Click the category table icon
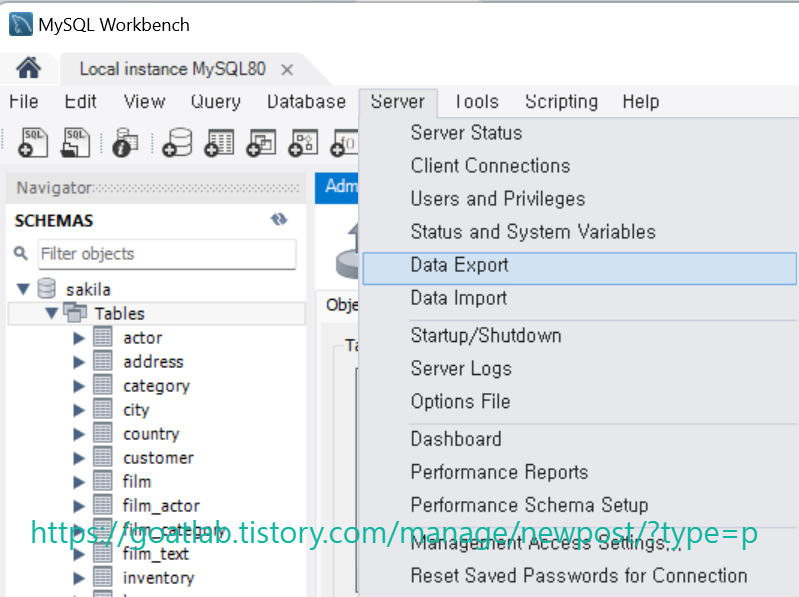 tap(102, 385)
